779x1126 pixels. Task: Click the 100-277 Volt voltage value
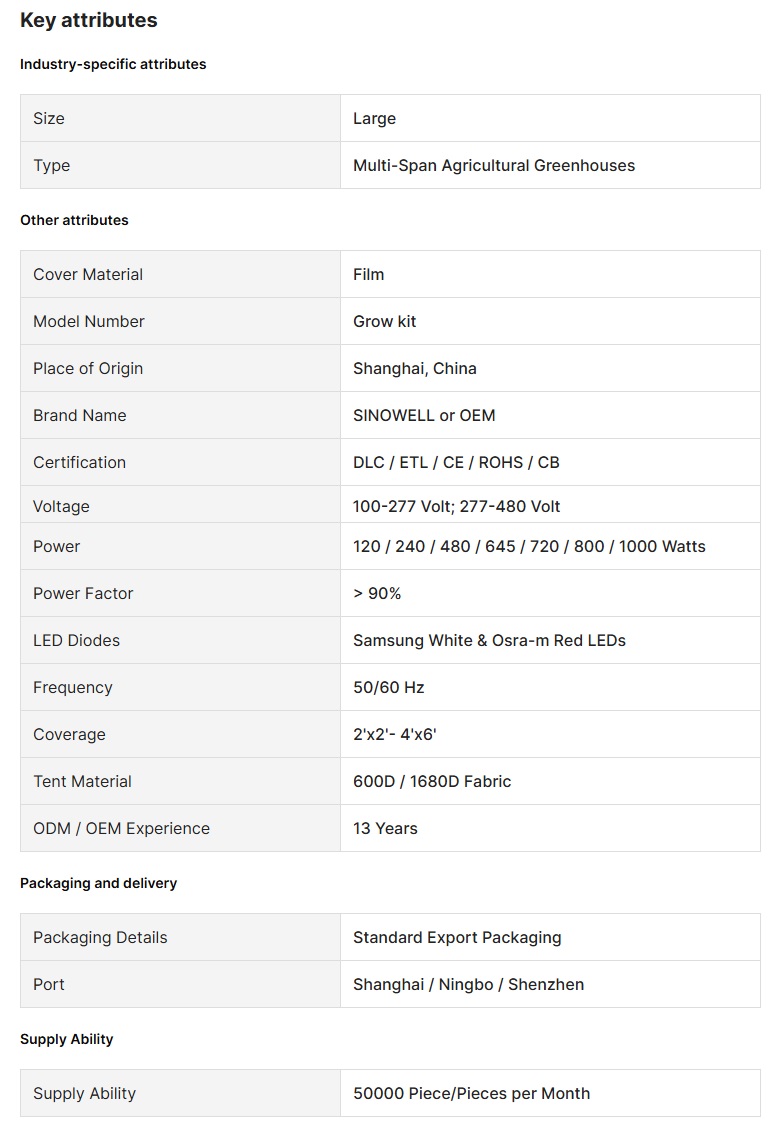tap(456, 506)
